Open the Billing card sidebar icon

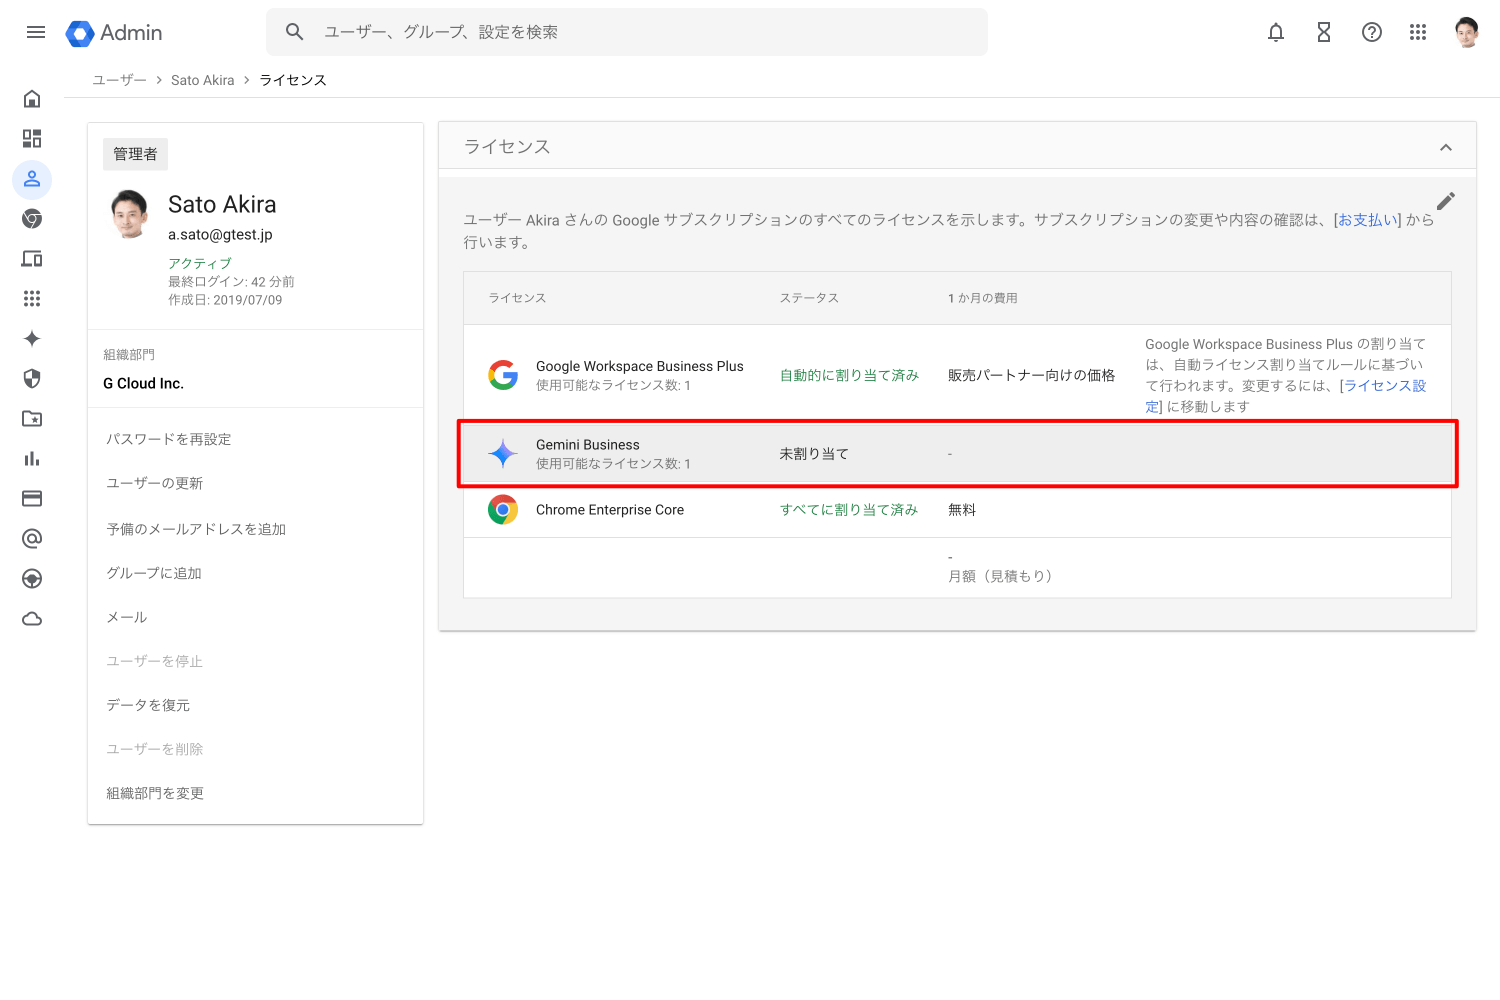pos(32,499)
